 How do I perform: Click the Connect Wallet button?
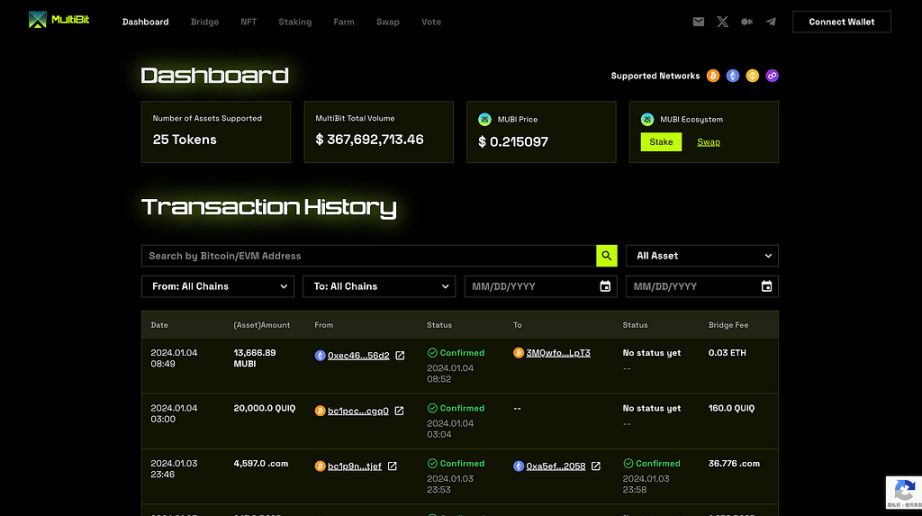[841, 22]
